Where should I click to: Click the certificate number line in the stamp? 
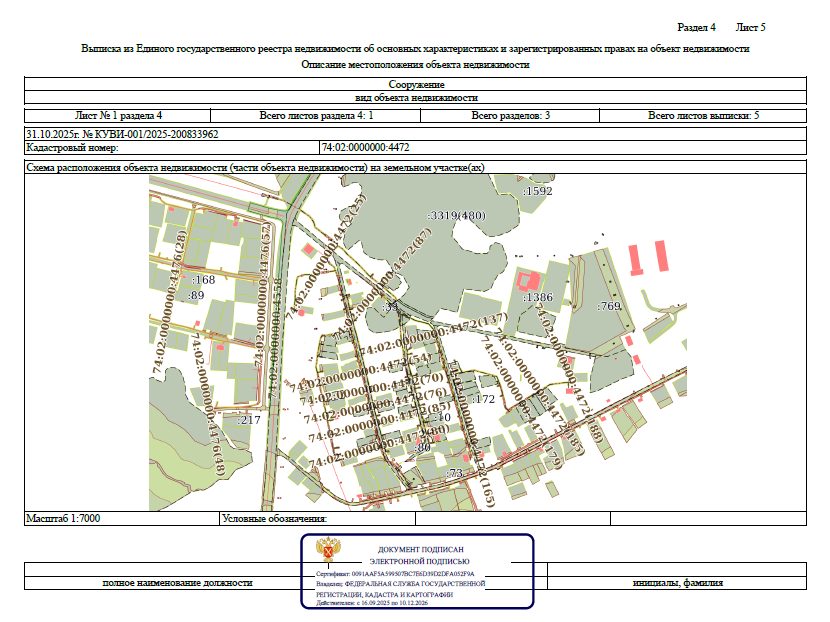click(395, 573)
